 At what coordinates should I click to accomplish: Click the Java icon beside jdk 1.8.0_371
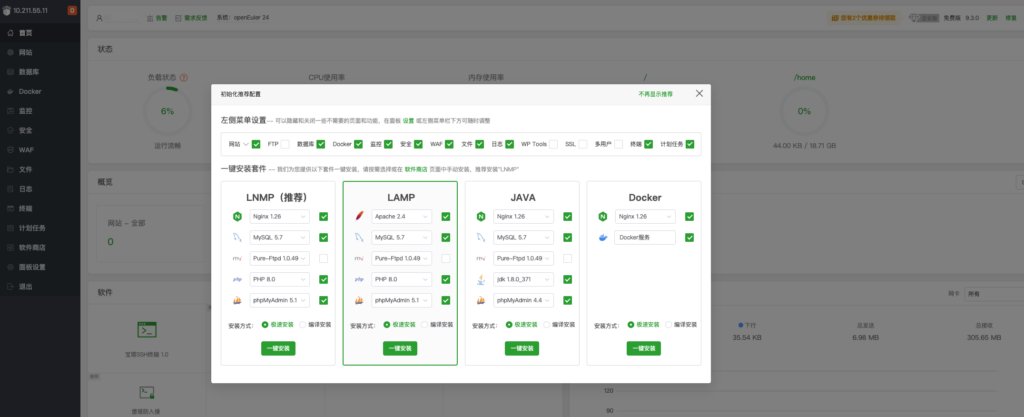(x=481, y=279)
